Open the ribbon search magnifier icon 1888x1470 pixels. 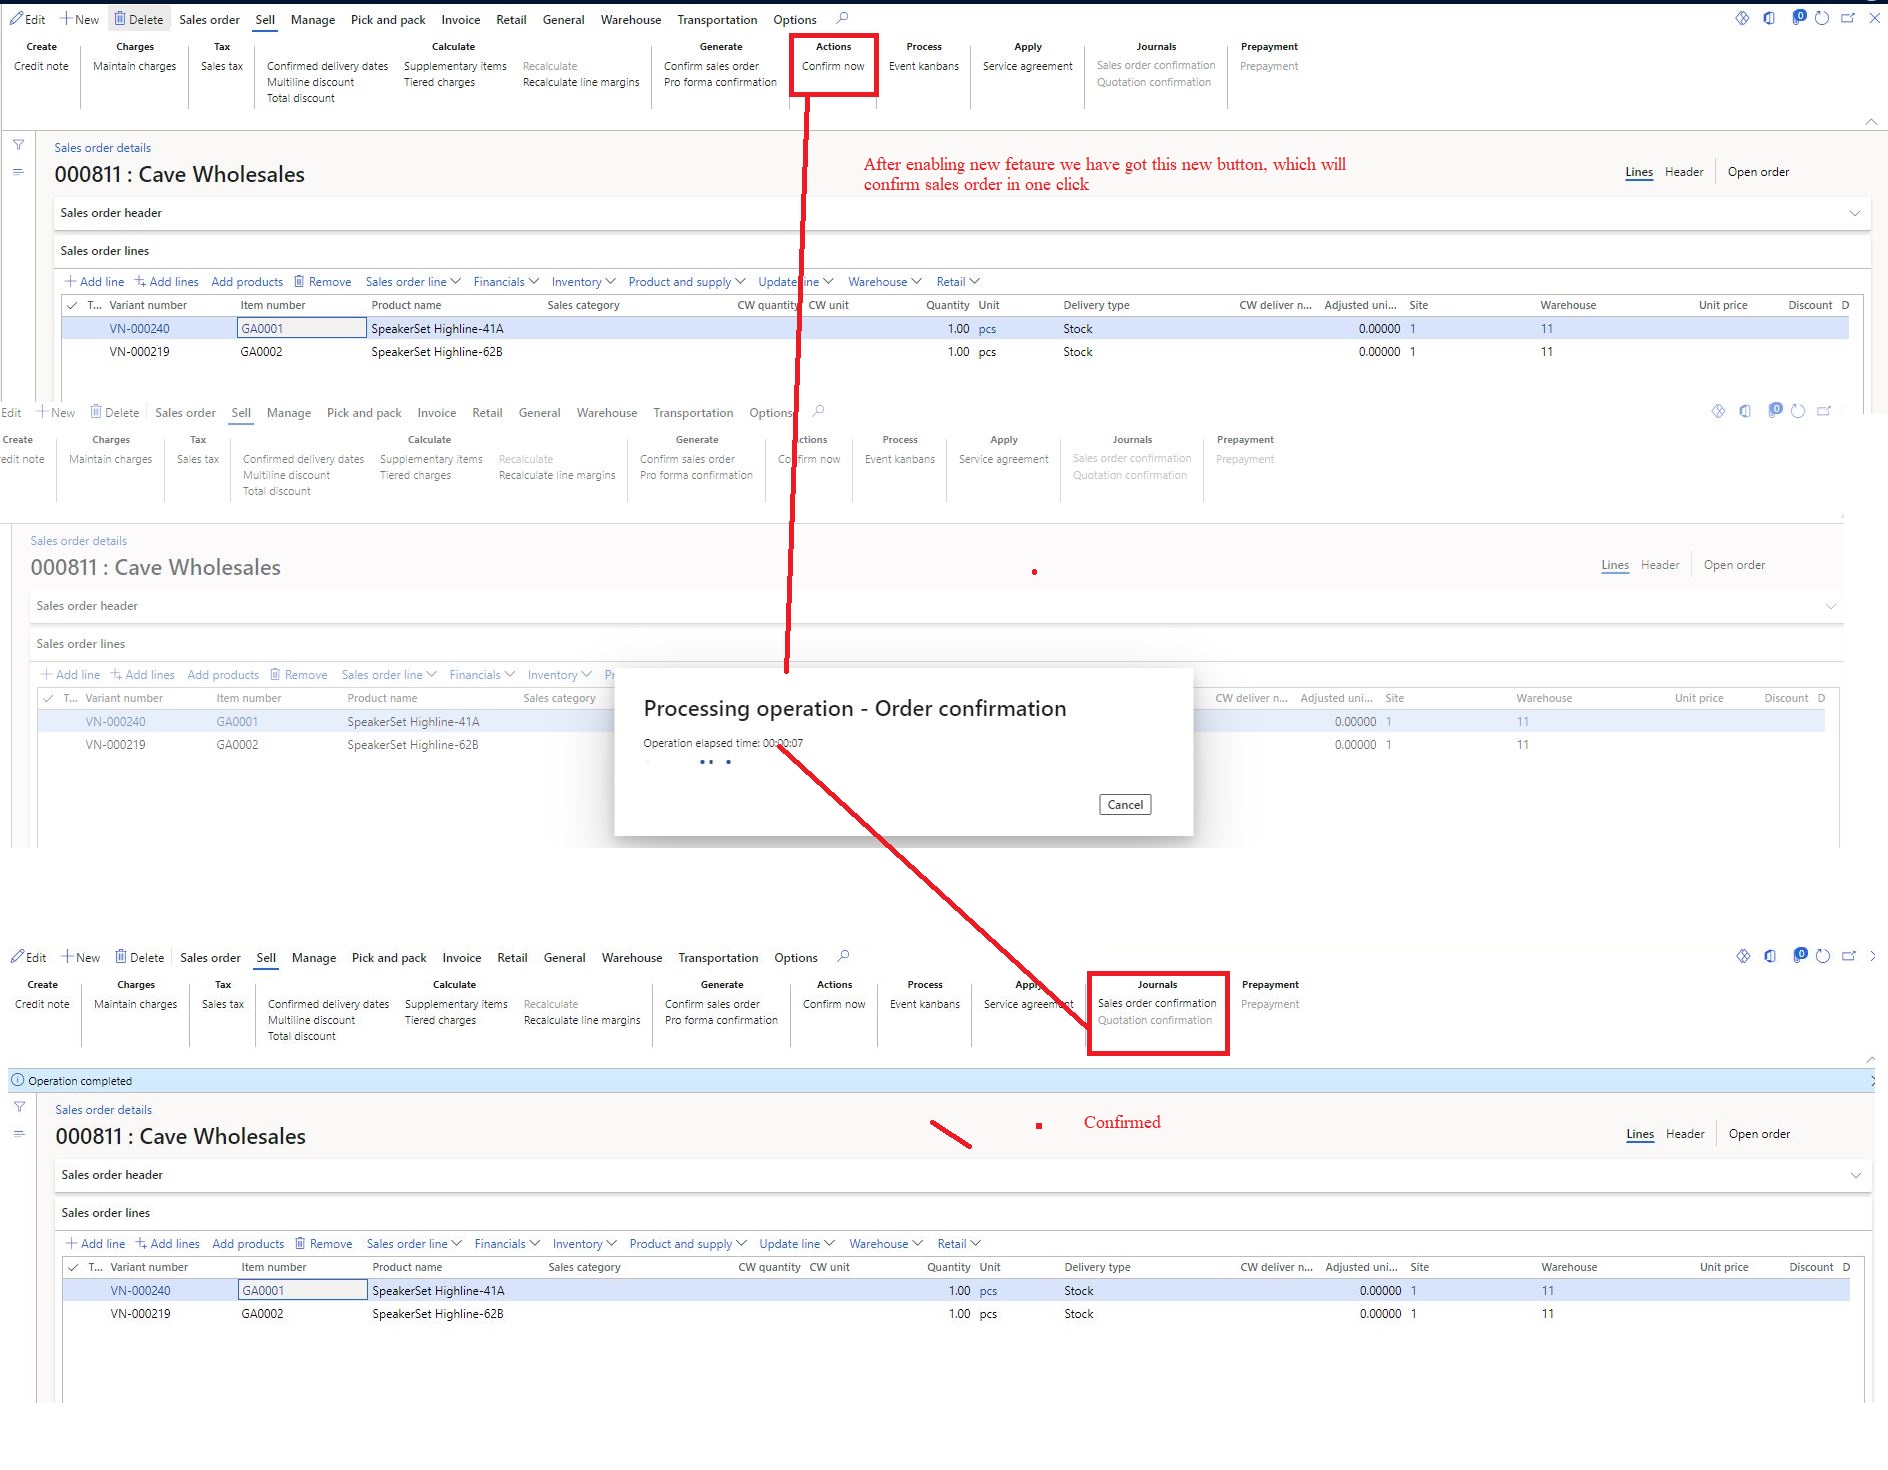pyautogui.click(x=843, y=19)
